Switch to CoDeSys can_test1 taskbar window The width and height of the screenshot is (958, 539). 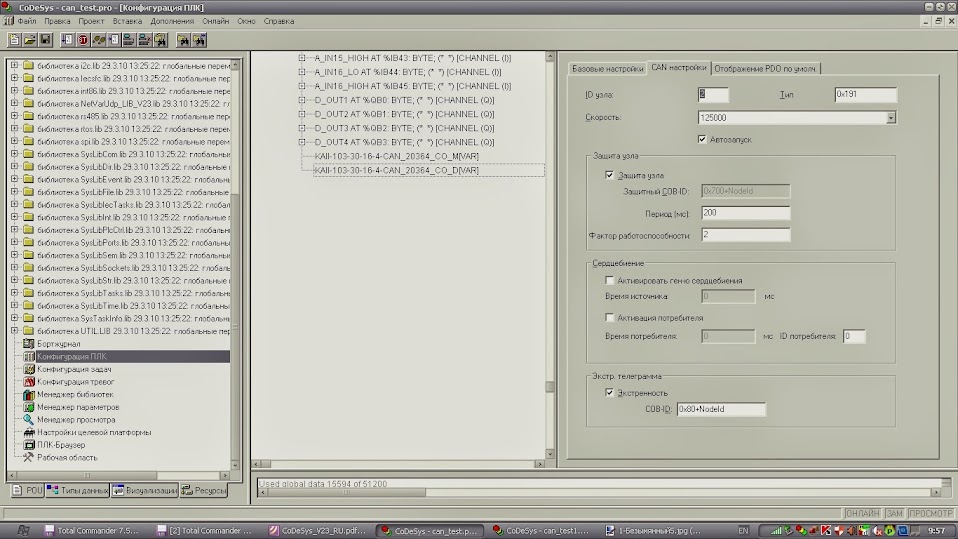coord(541,530)
